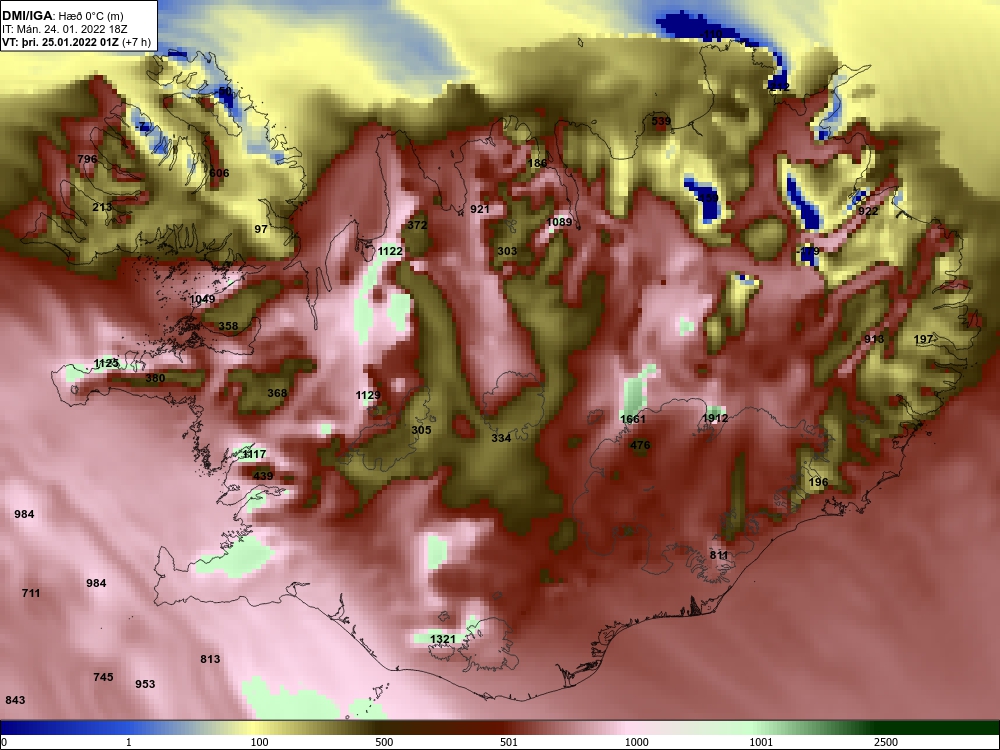Click the map value 197
The image size is (1000, 750).
923,339
